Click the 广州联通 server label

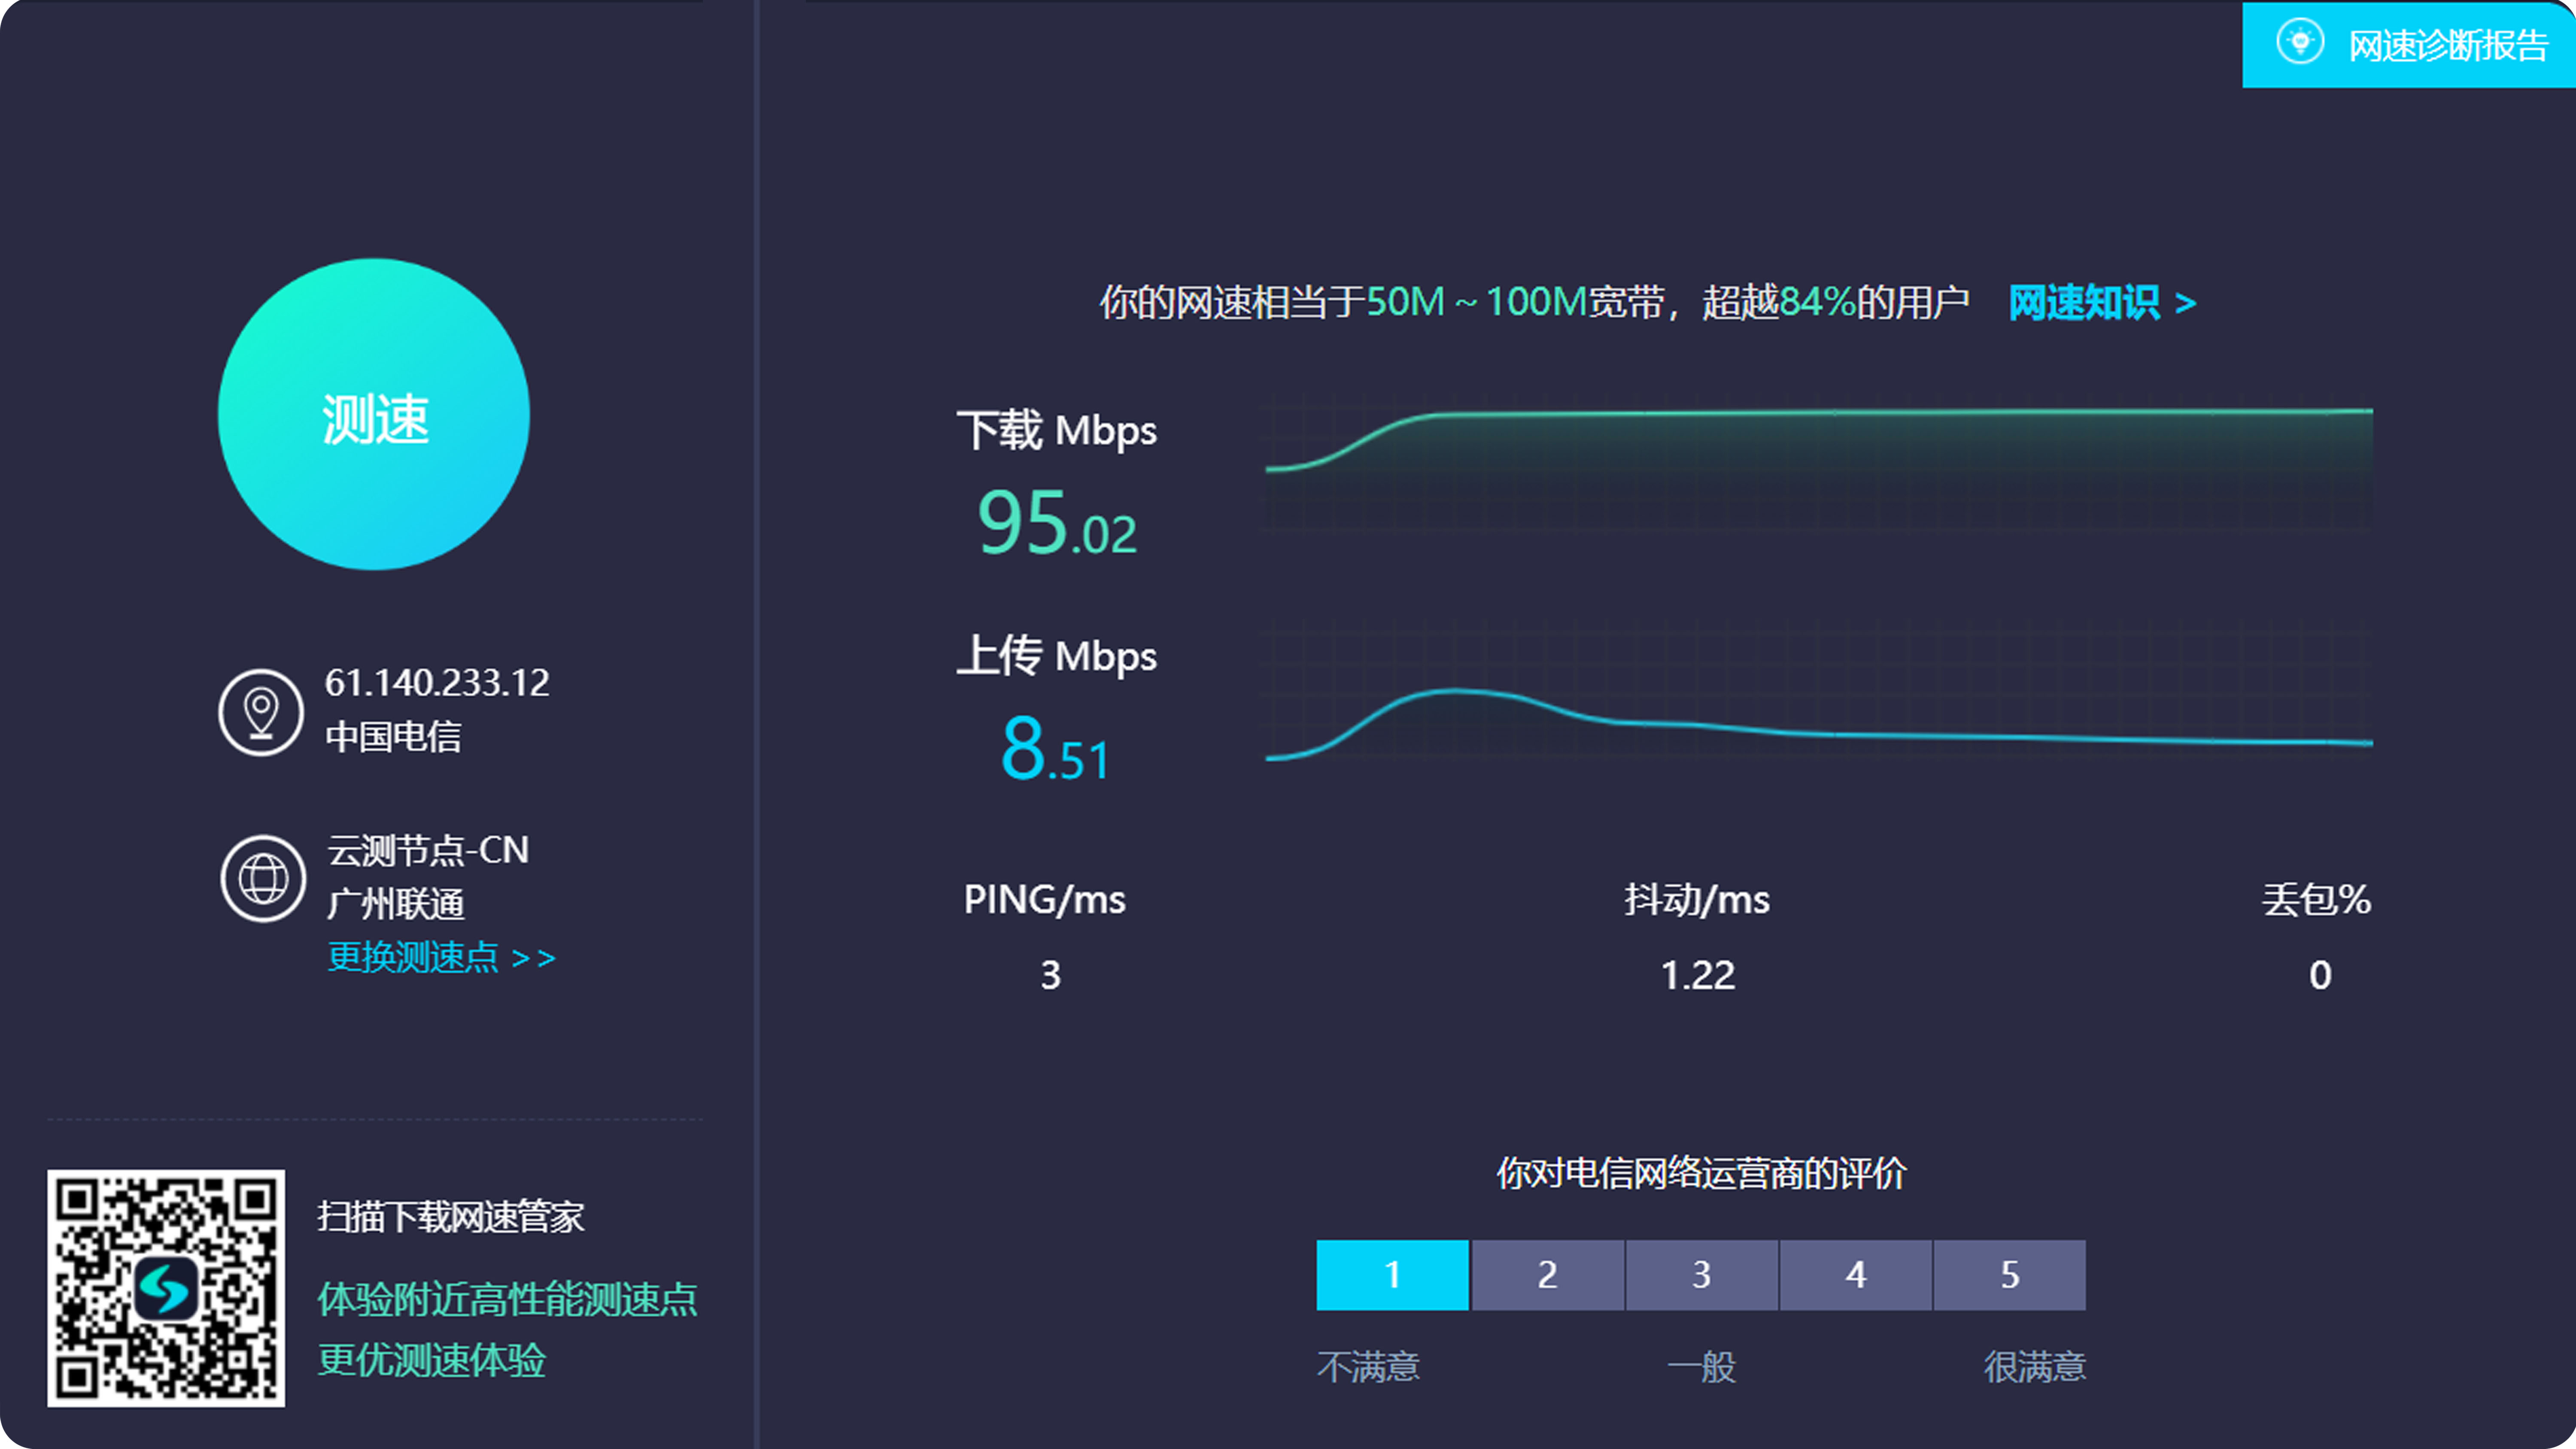click(396, 904)
